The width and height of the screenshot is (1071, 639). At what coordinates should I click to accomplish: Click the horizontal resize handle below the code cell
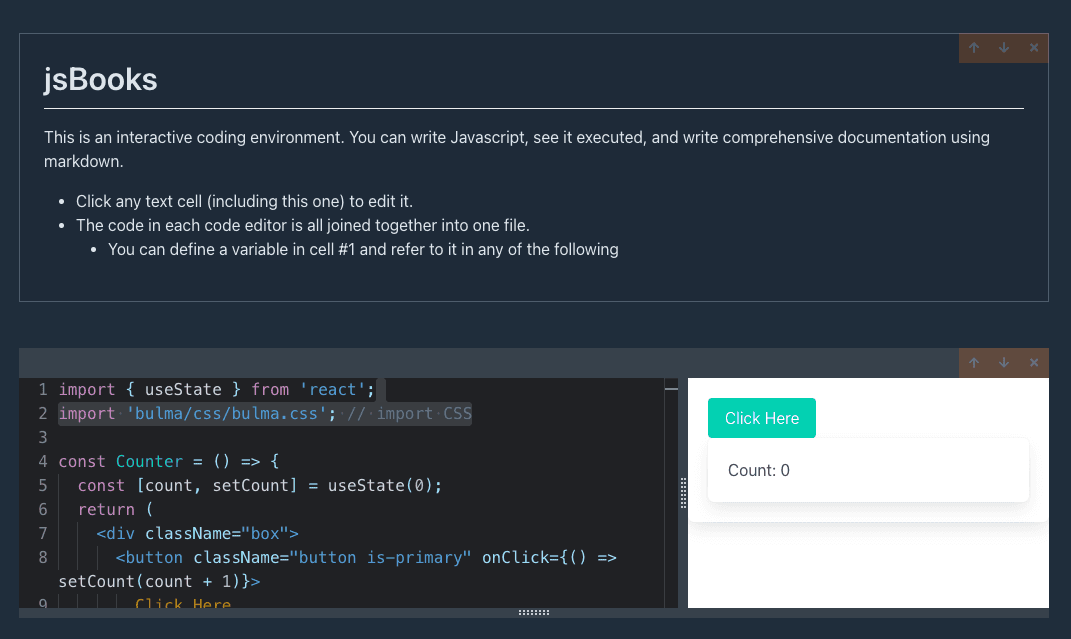534,612
